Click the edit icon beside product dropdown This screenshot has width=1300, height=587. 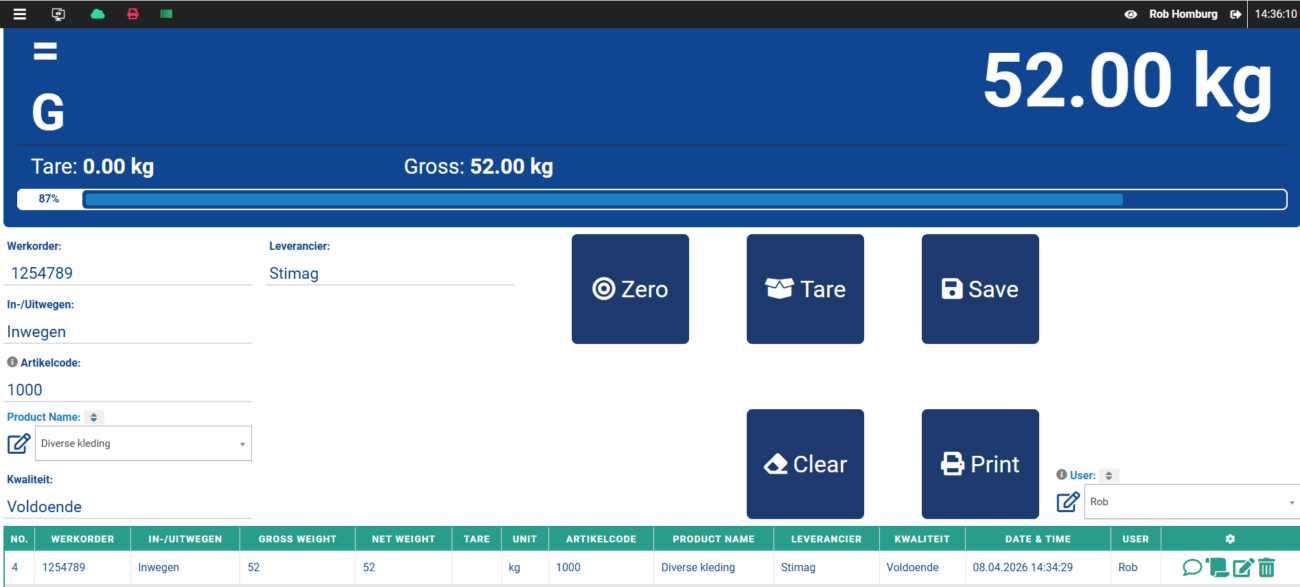coord(19,444)
